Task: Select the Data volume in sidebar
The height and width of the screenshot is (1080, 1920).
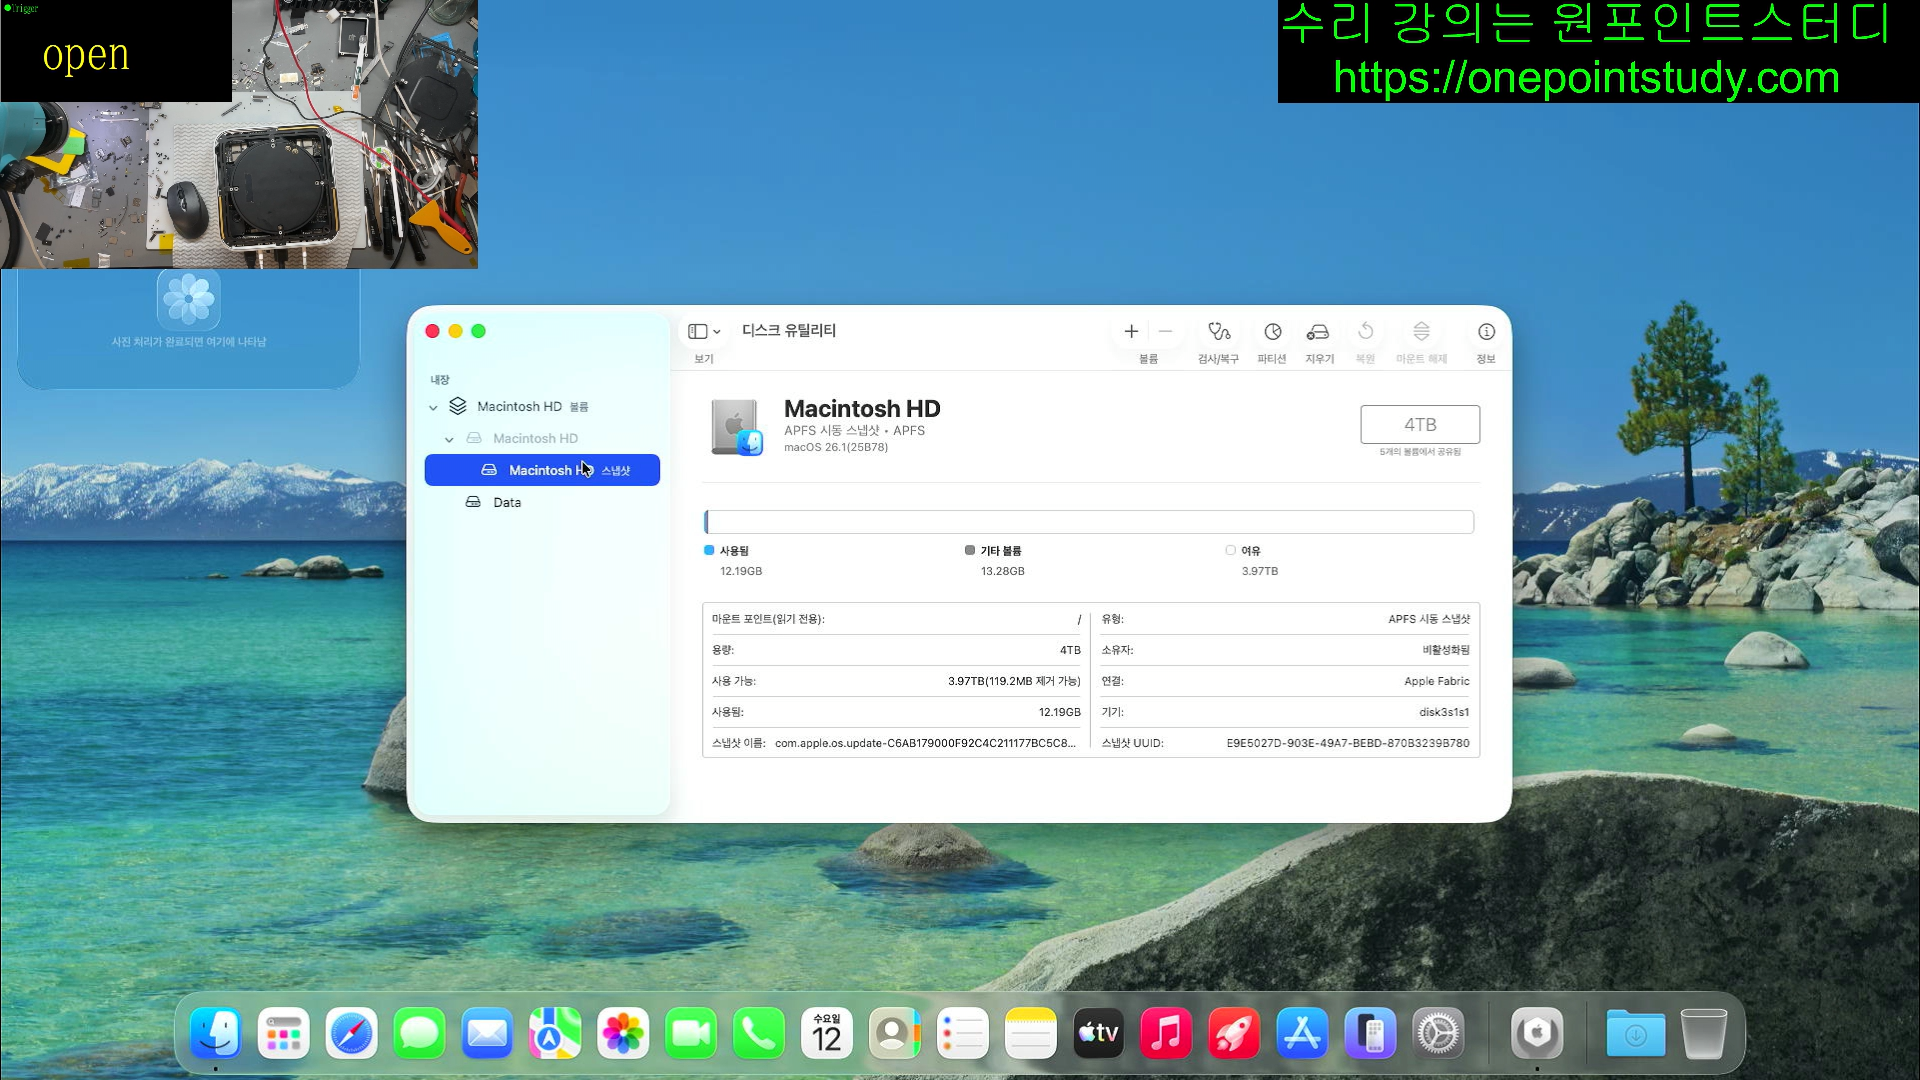Action: pyautogui.click(x=507, y=502)
